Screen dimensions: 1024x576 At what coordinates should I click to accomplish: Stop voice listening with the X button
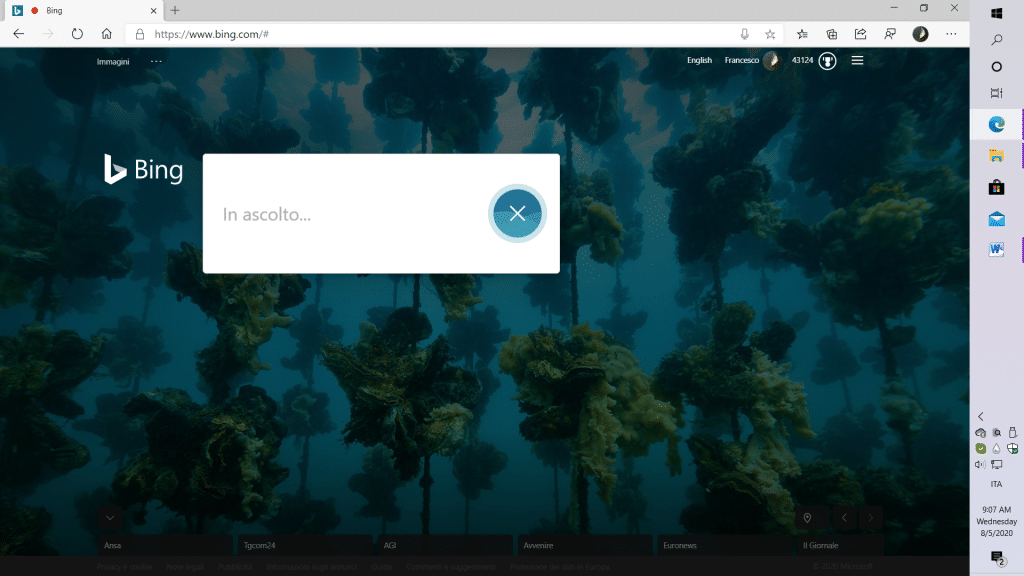tap(517, 213)
